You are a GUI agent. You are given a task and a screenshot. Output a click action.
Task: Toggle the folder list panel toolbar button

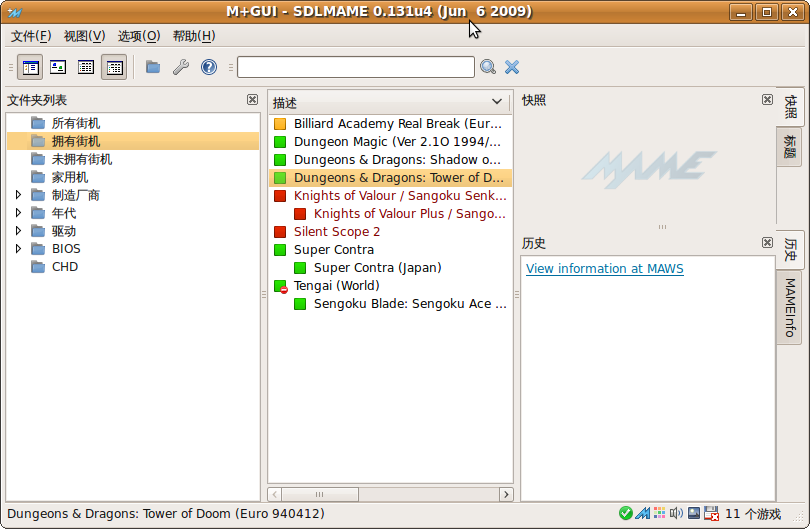pos(30,67)
